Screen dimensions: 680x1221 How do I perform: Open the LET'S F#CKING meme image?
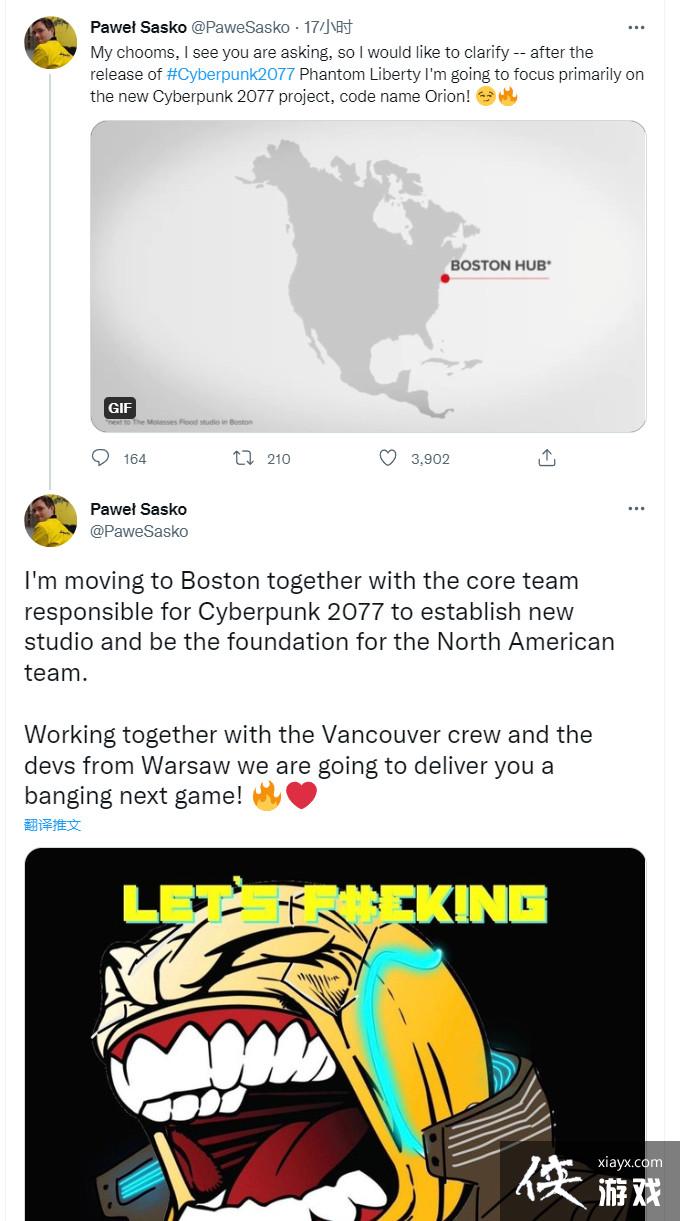pyautogui.click(x=335, y=1030)
